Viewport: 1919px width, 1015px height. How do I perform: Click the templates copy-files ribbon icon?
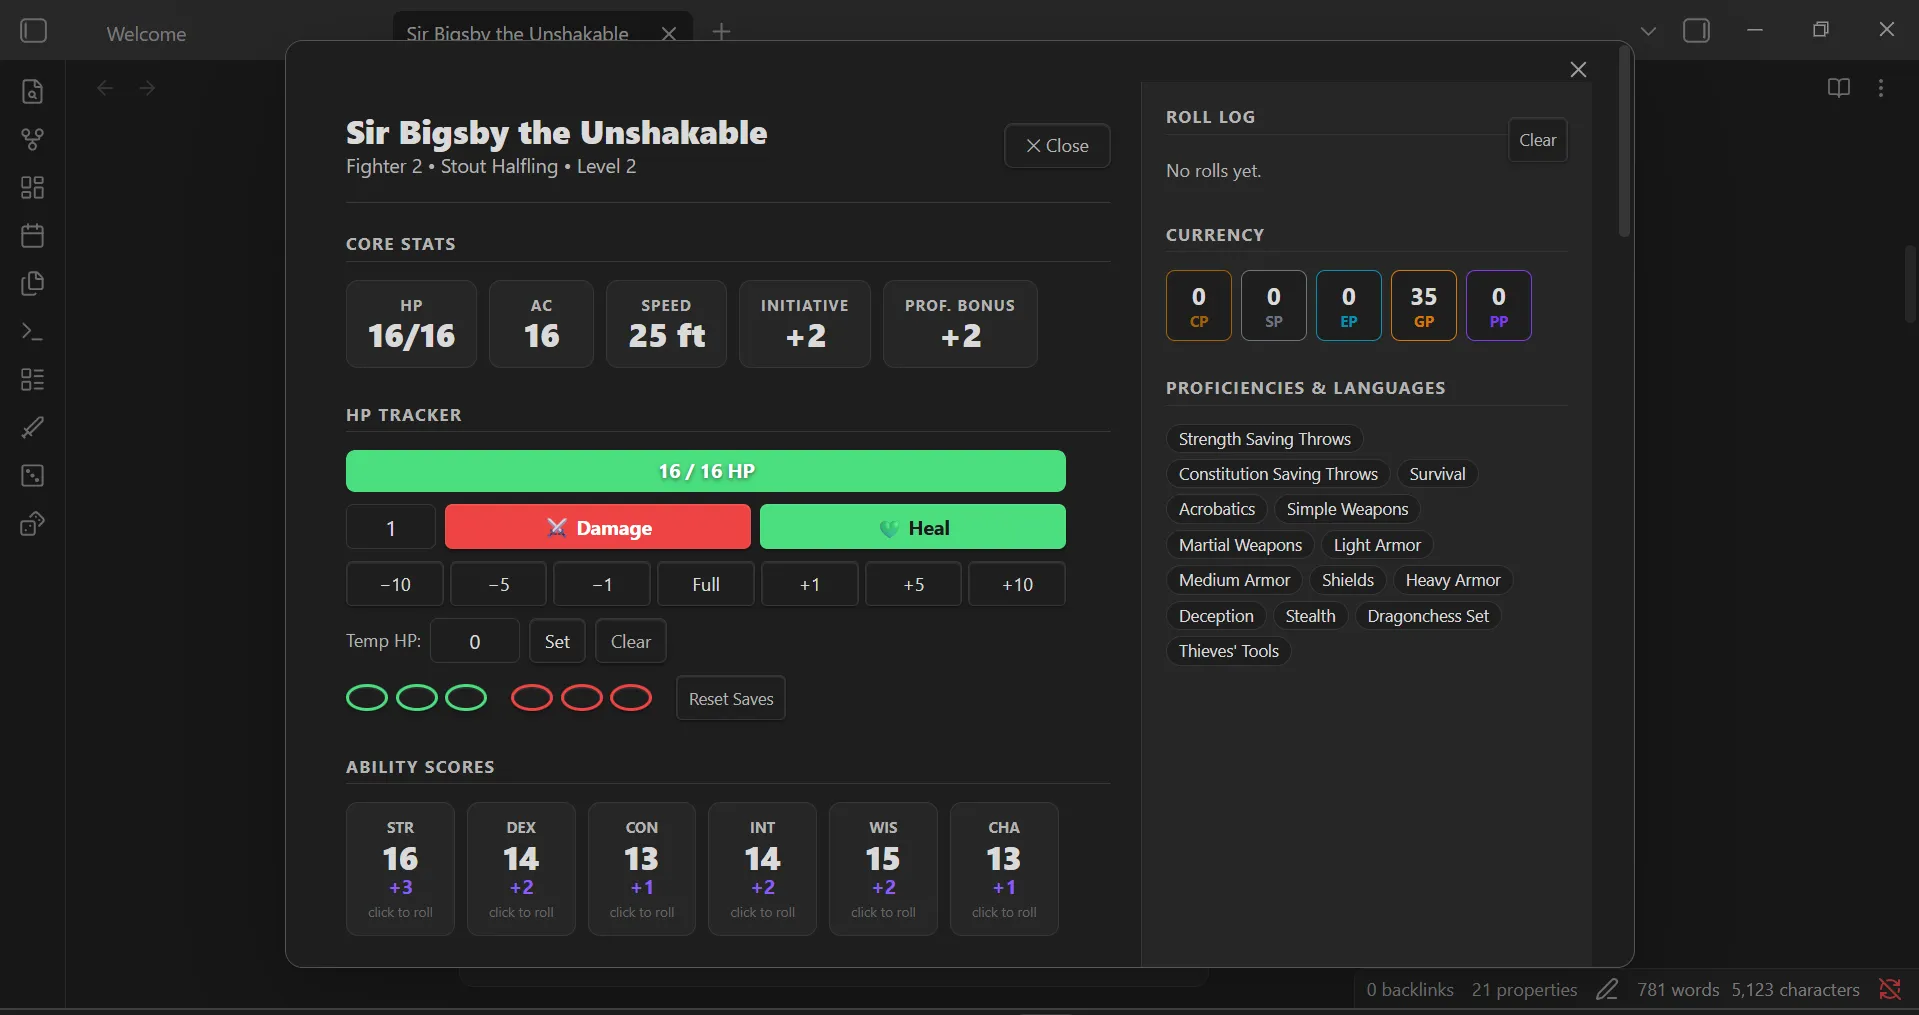(32, 283)
